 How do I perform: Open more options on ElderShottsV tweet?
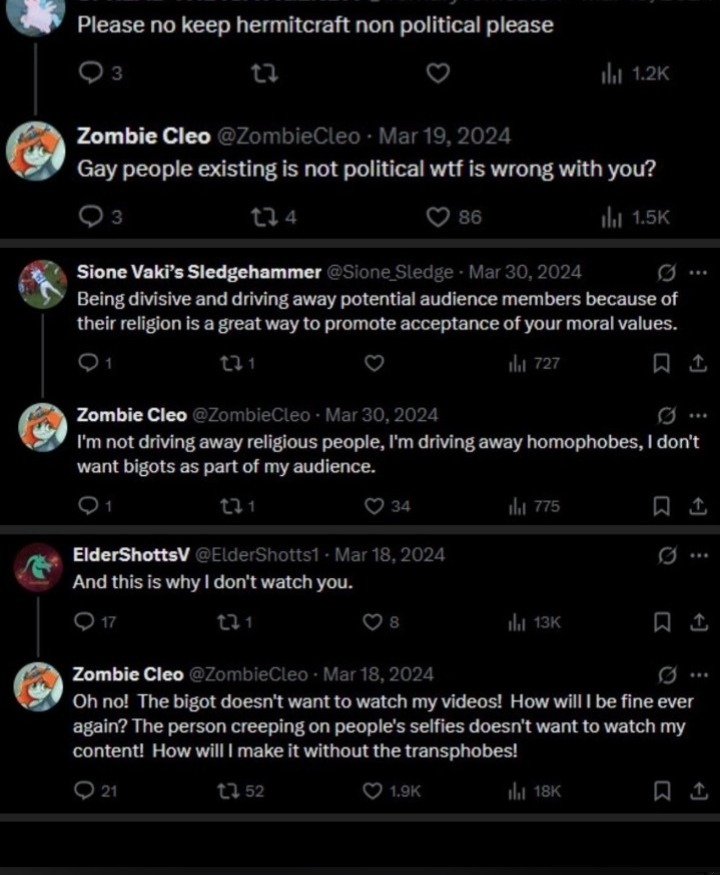click(x=699, y=554)
